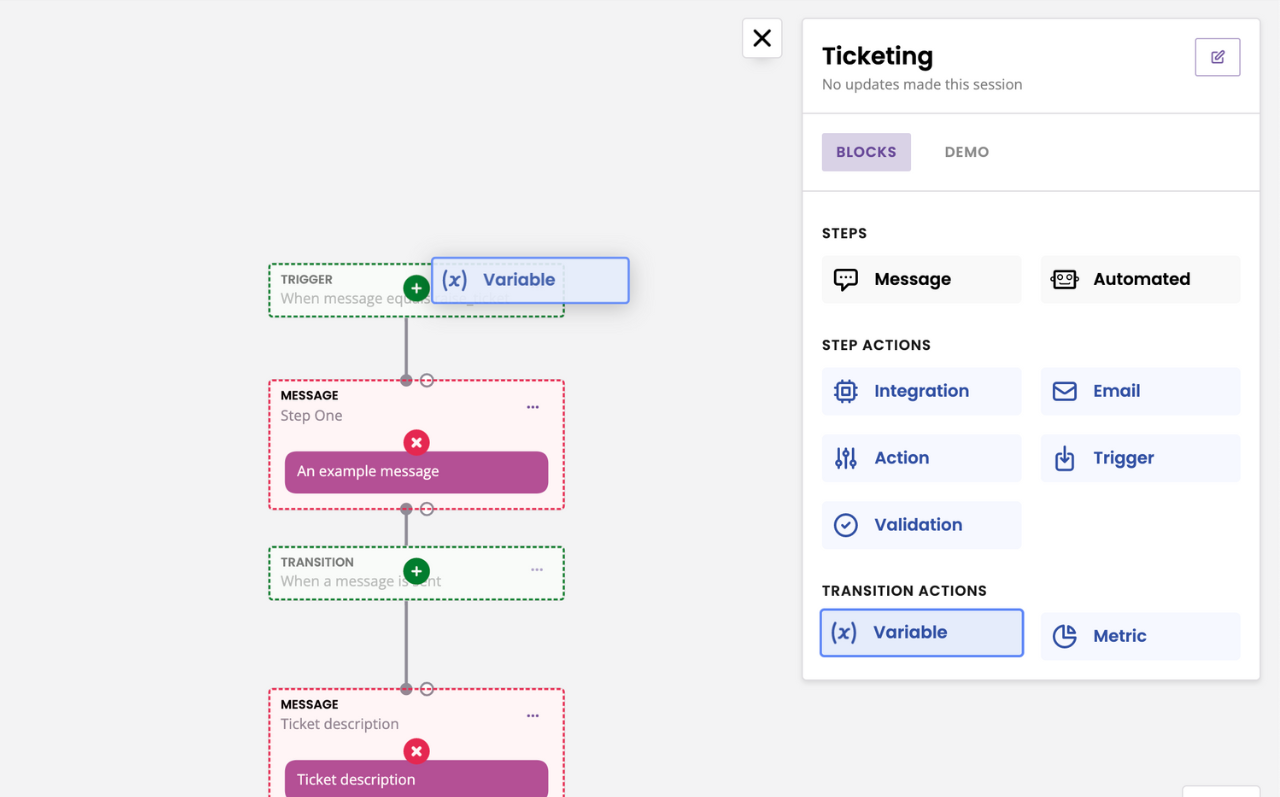1280x797 pixels.
Task: Click the Validation step action
Action: (921, 525)
